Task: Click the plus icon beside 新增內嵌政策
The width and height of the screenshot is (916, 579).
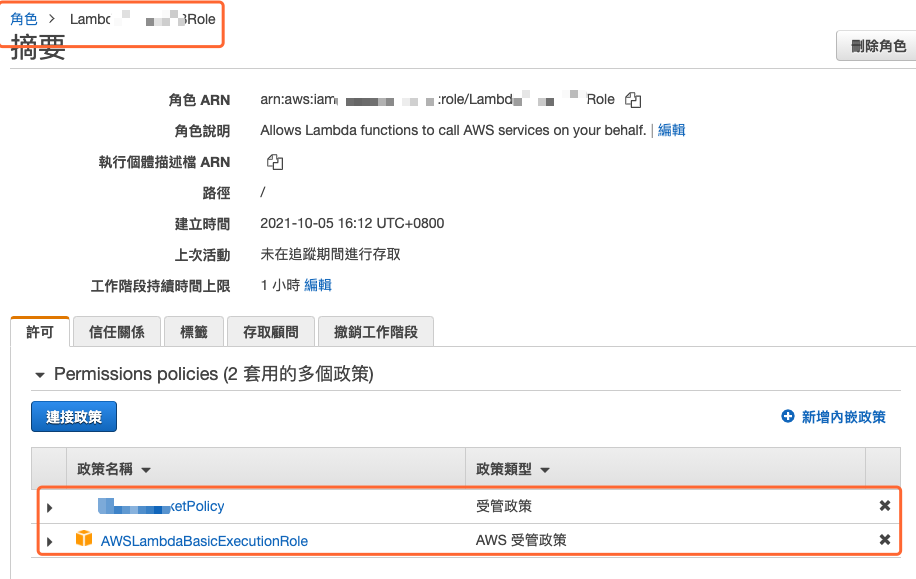Action: [x=787, y=416]
